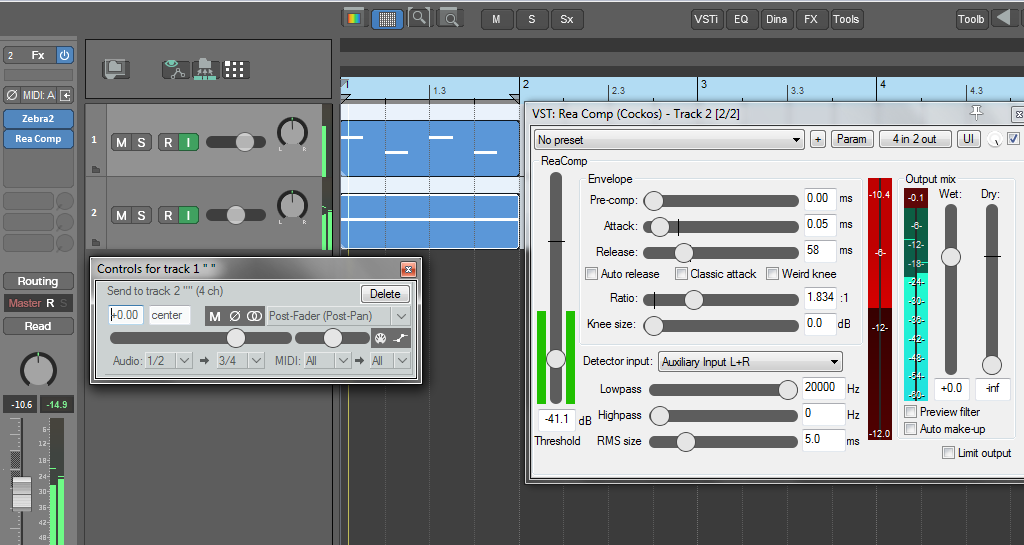1024x545 pixels.
Task: Mute track 1
Action: pyautogui.click(x=121, y=142)
